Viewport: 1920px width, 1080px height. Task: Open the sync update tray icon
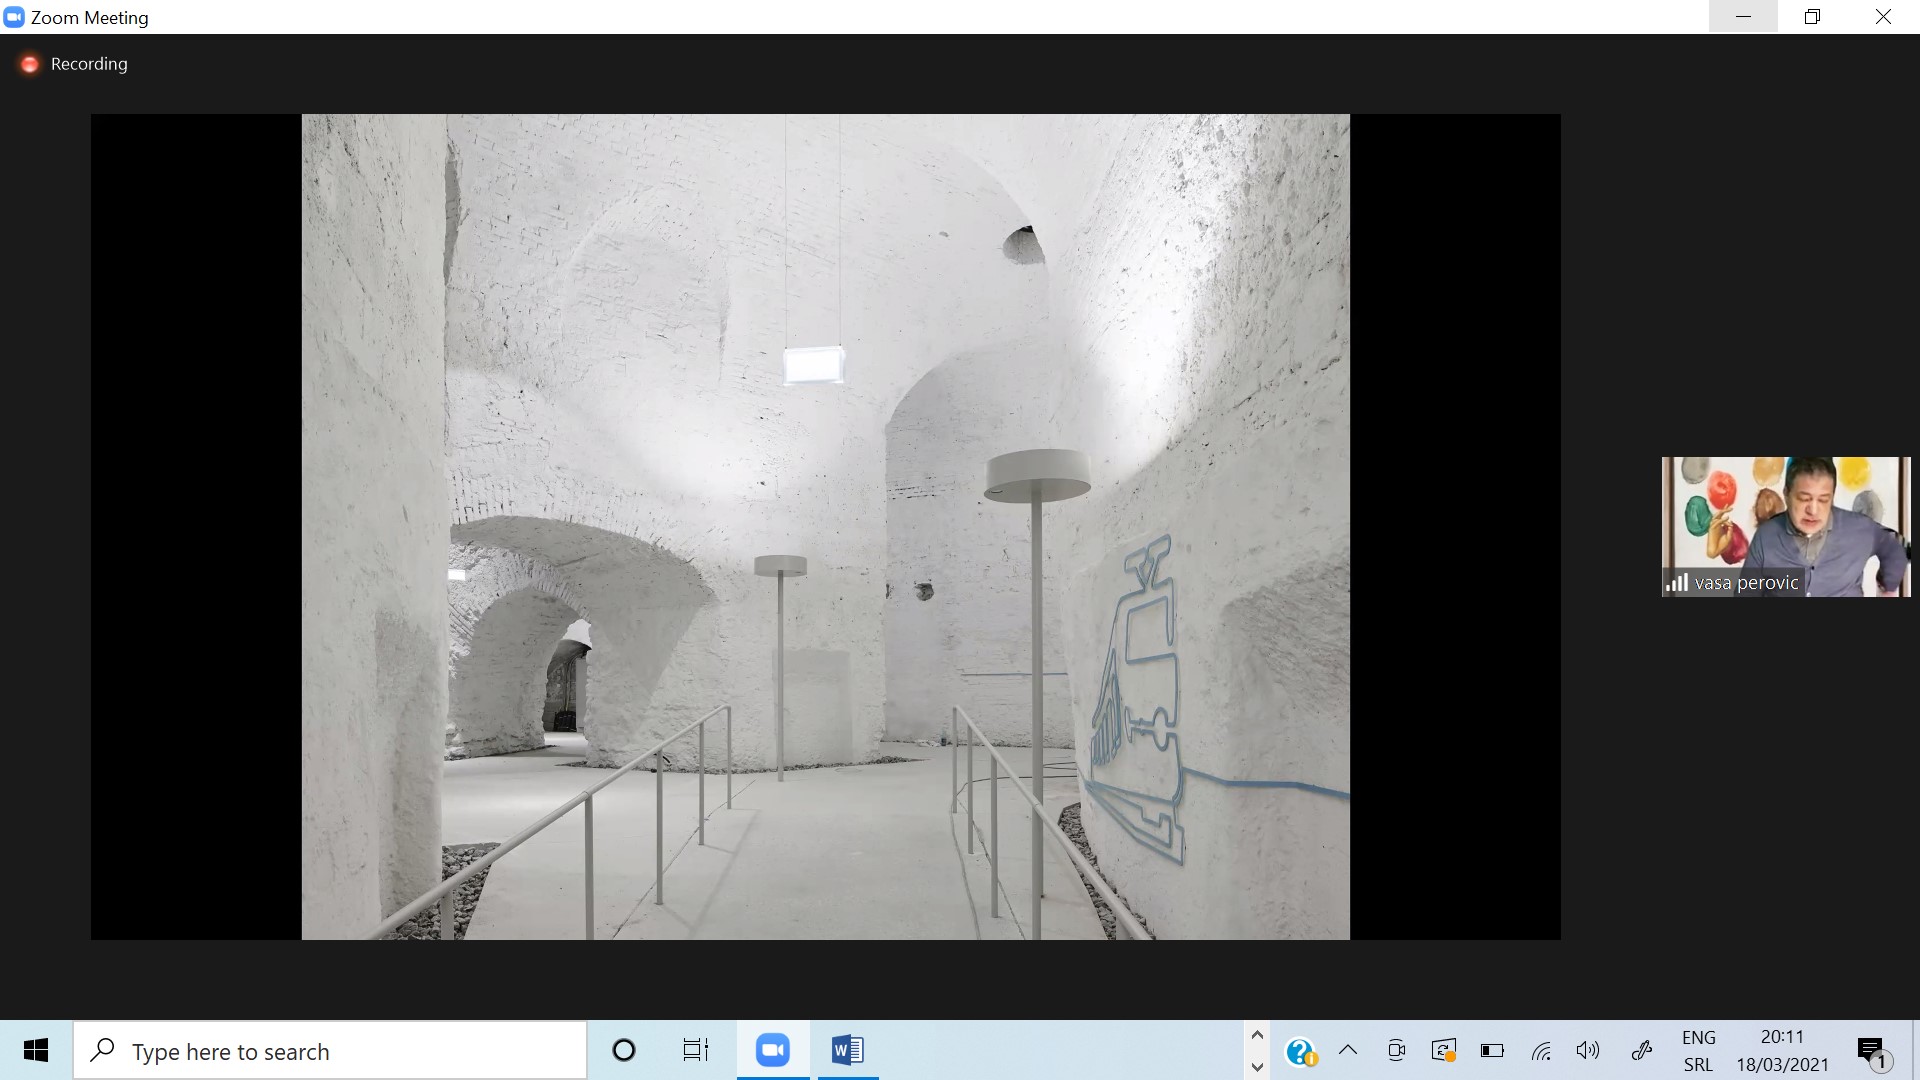coord(1443,1050)
